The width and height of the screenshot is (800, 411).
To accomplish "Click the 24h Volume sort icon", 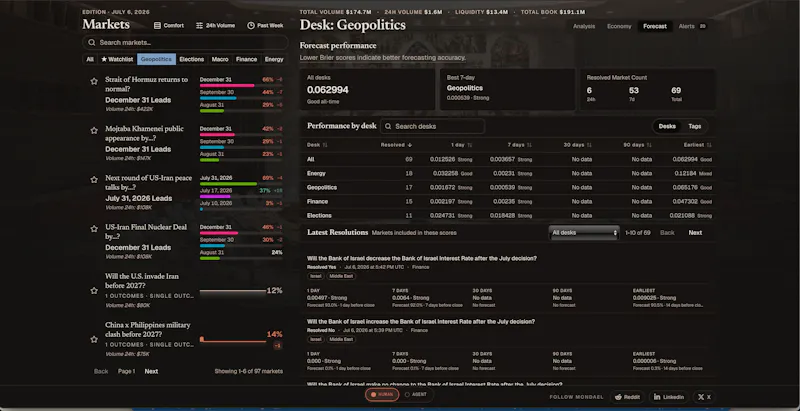I will [x=199, y=25].
